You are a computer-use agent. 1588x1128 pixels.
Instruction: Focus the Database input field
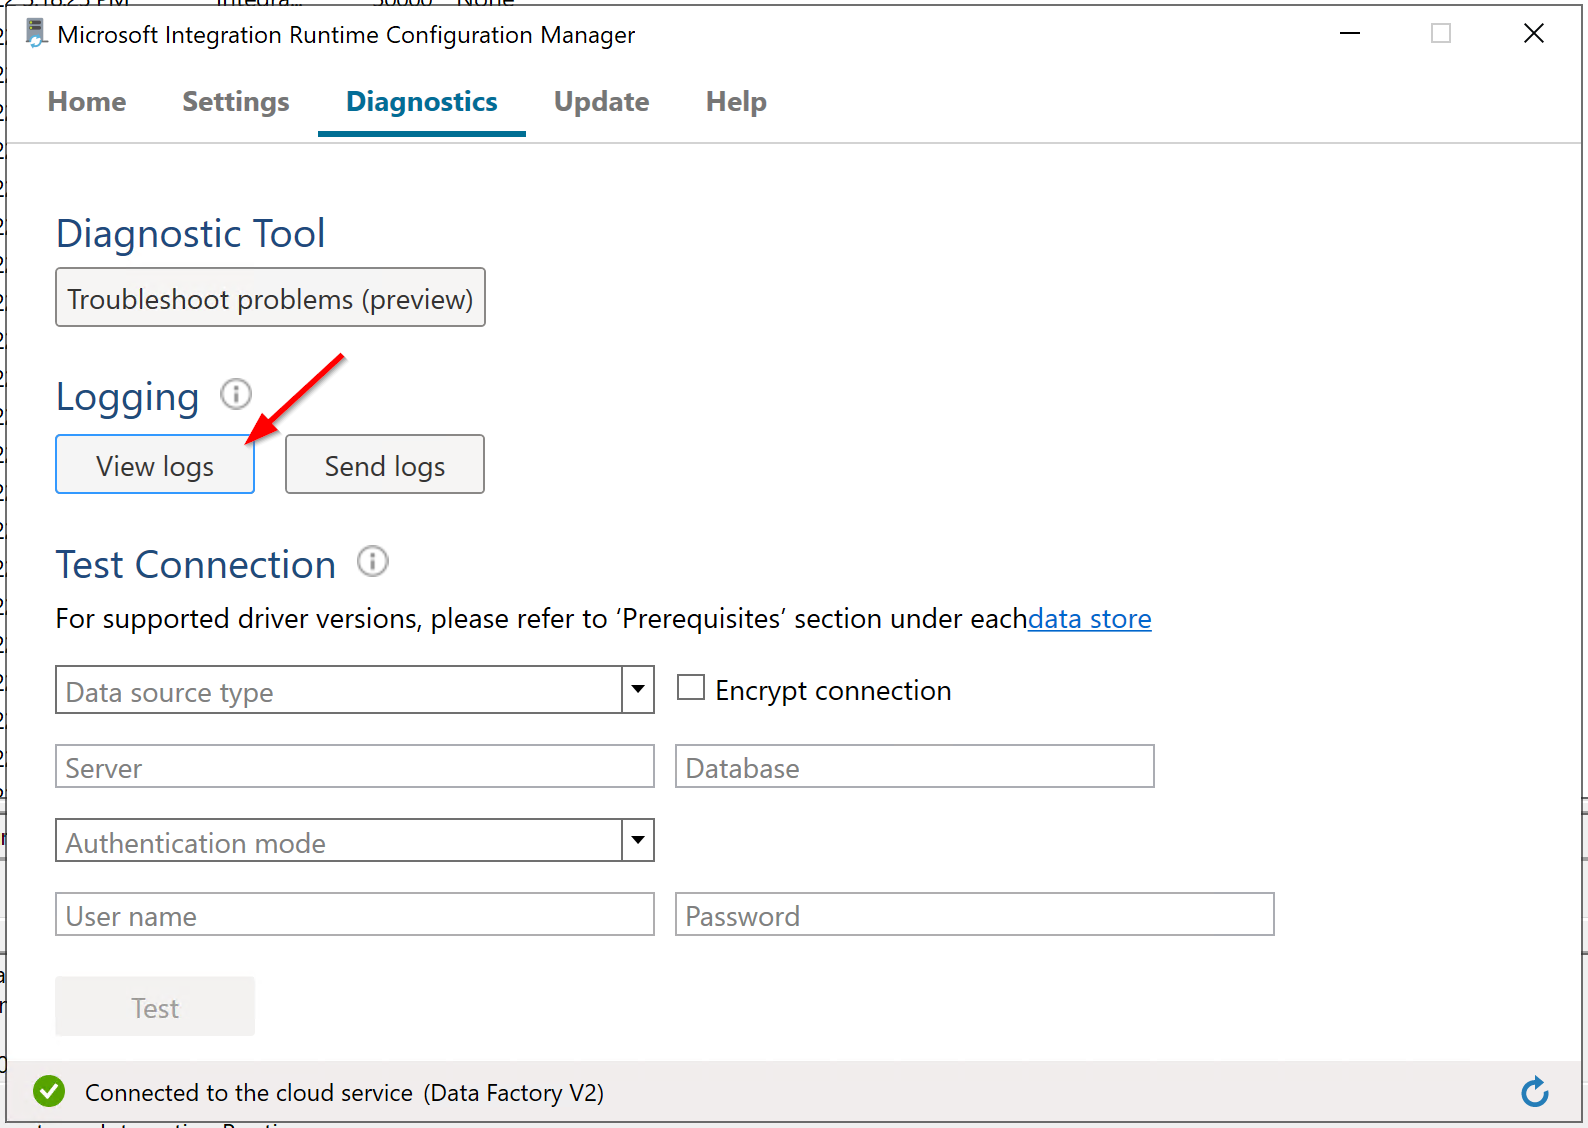(x=915, y=767)
